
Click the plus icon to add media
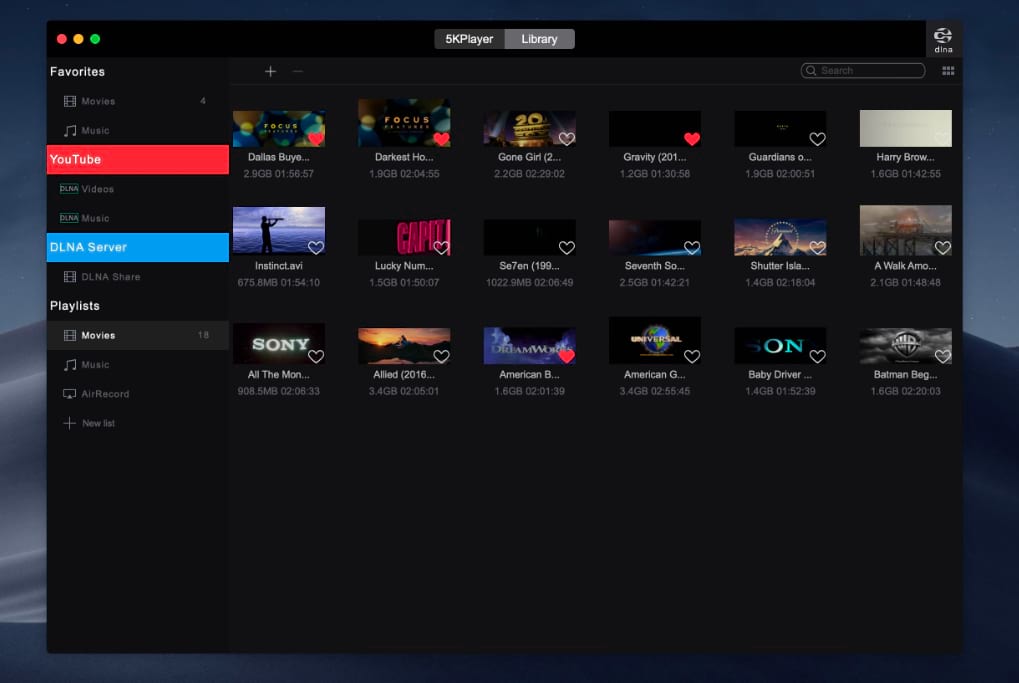coord(270,71)
